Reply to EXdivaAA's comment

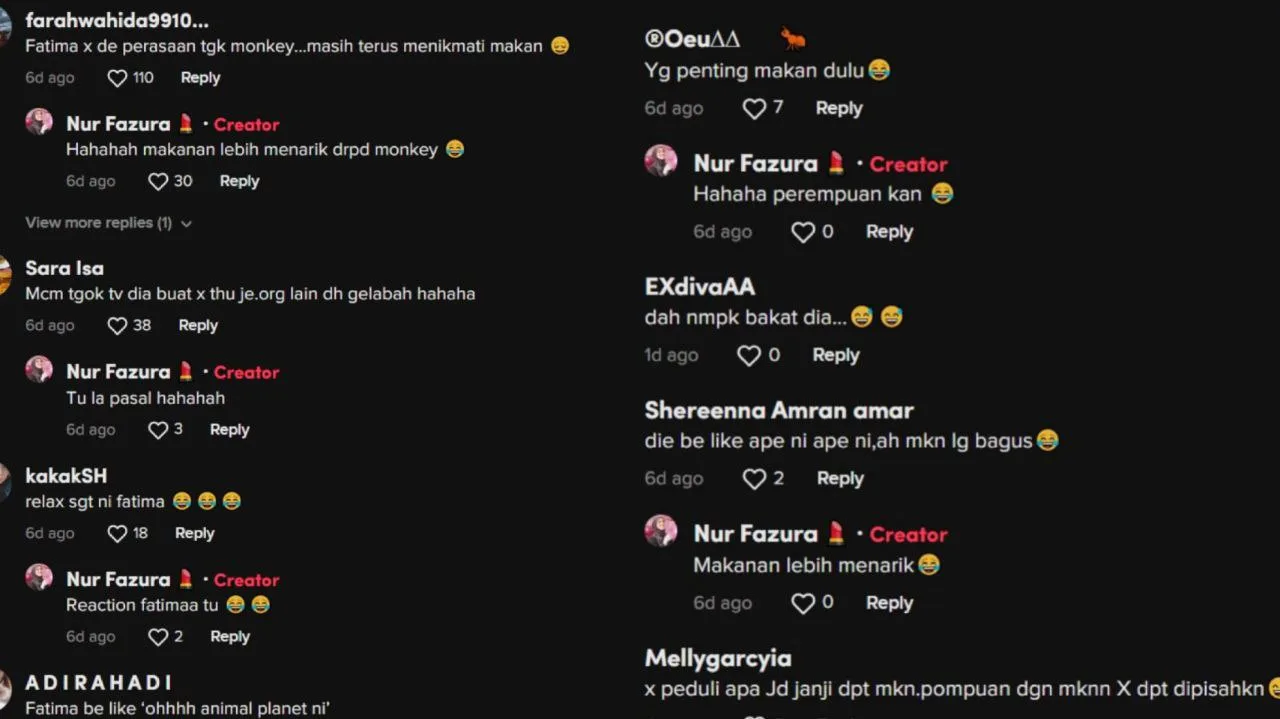836,356
